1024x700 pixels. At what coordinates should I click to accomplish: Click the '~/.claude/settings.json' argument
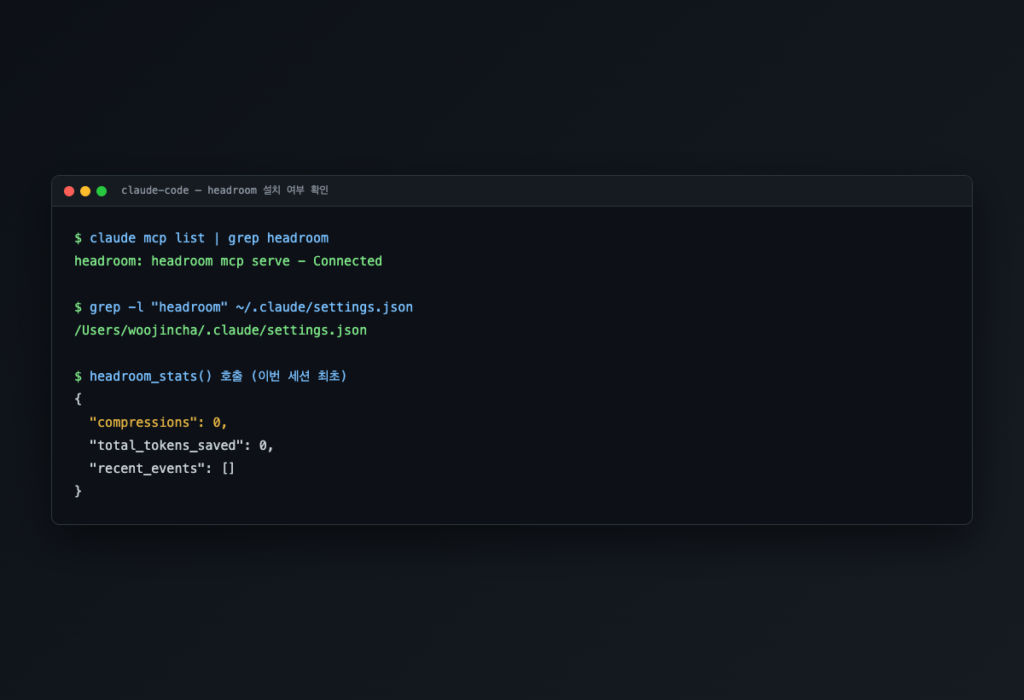pyautogui.click(x=324, y=307)
